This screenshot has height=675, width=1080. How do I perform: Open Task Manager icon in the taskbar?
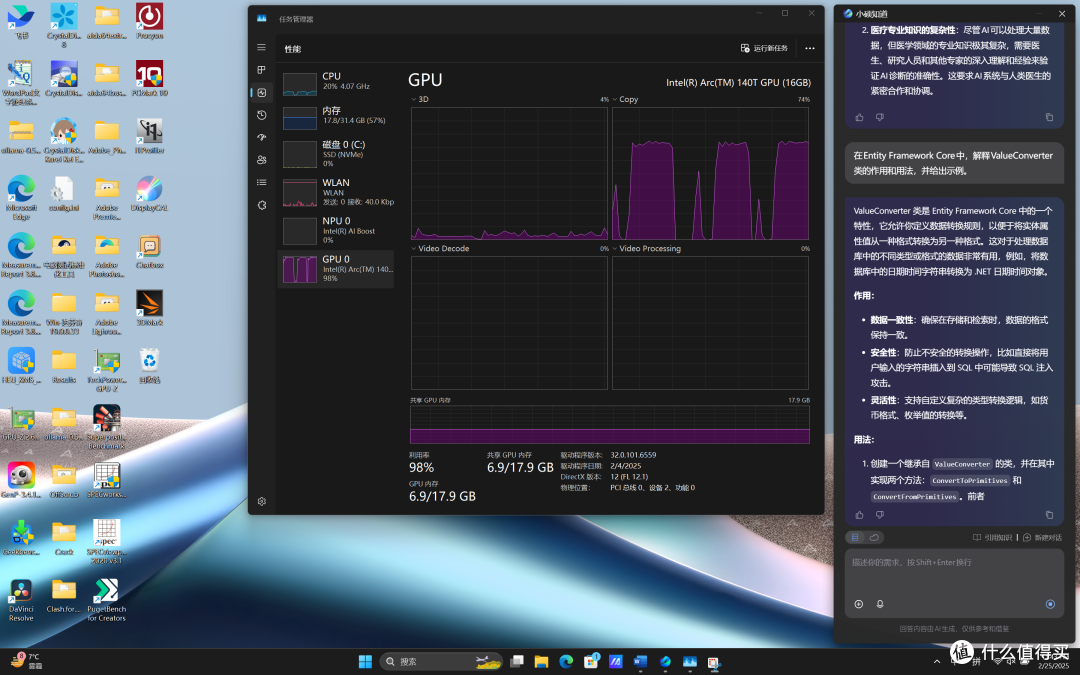coord(689,661)
